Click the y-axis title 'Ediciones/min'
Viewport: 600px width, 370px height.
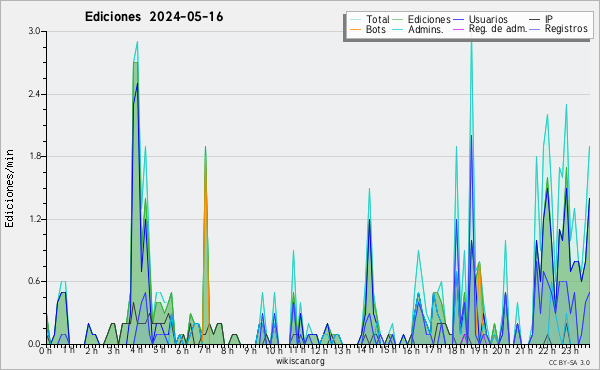point(9,188)
